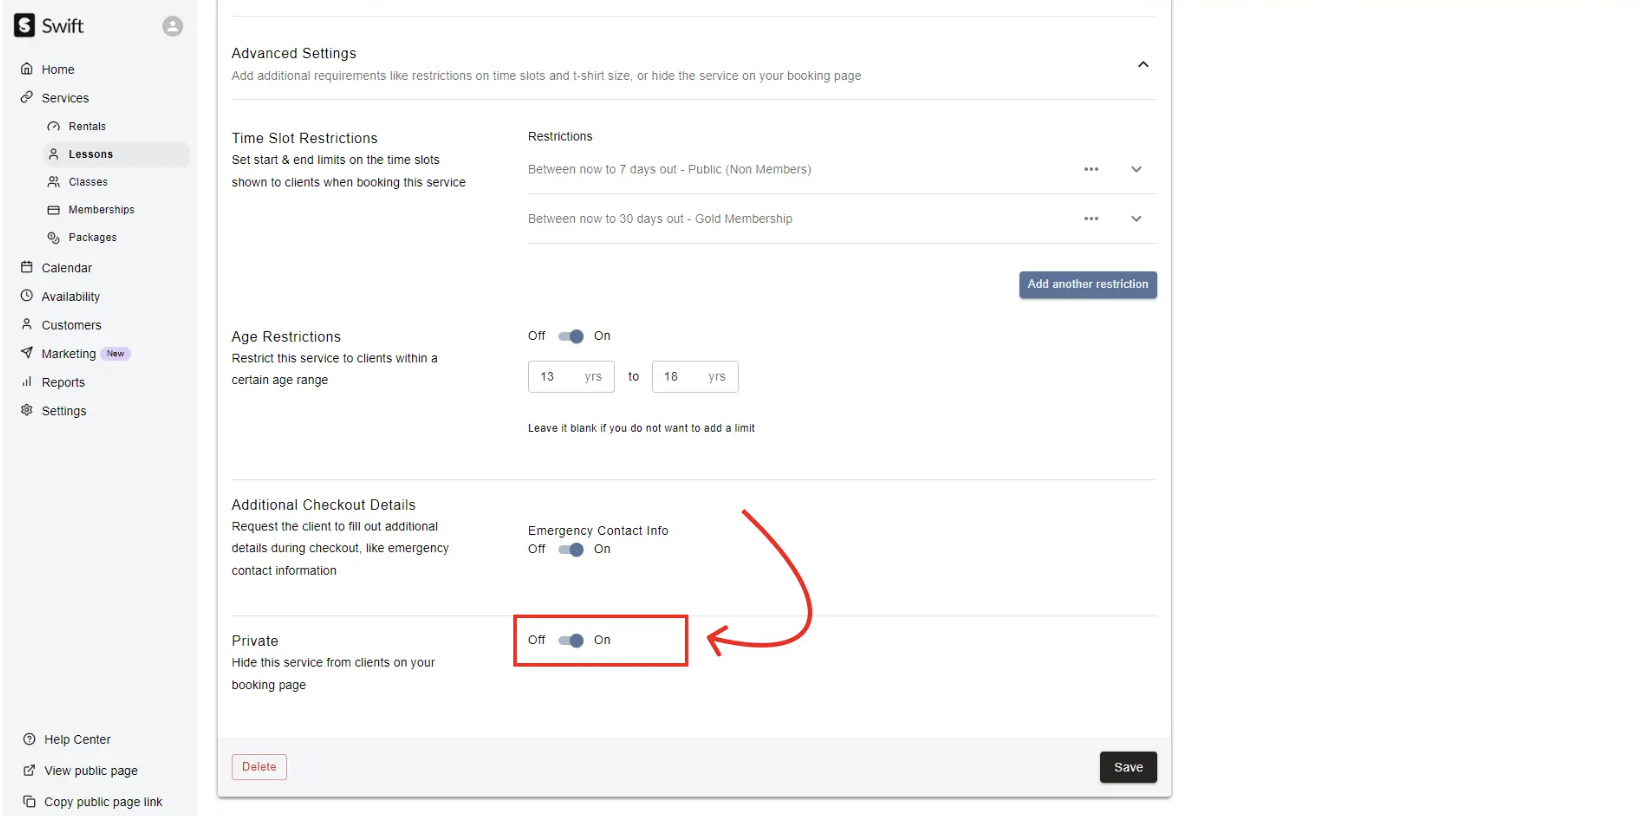Click the Customers person icon
This screenshot has width=1638, height=816.
(27, 324)
